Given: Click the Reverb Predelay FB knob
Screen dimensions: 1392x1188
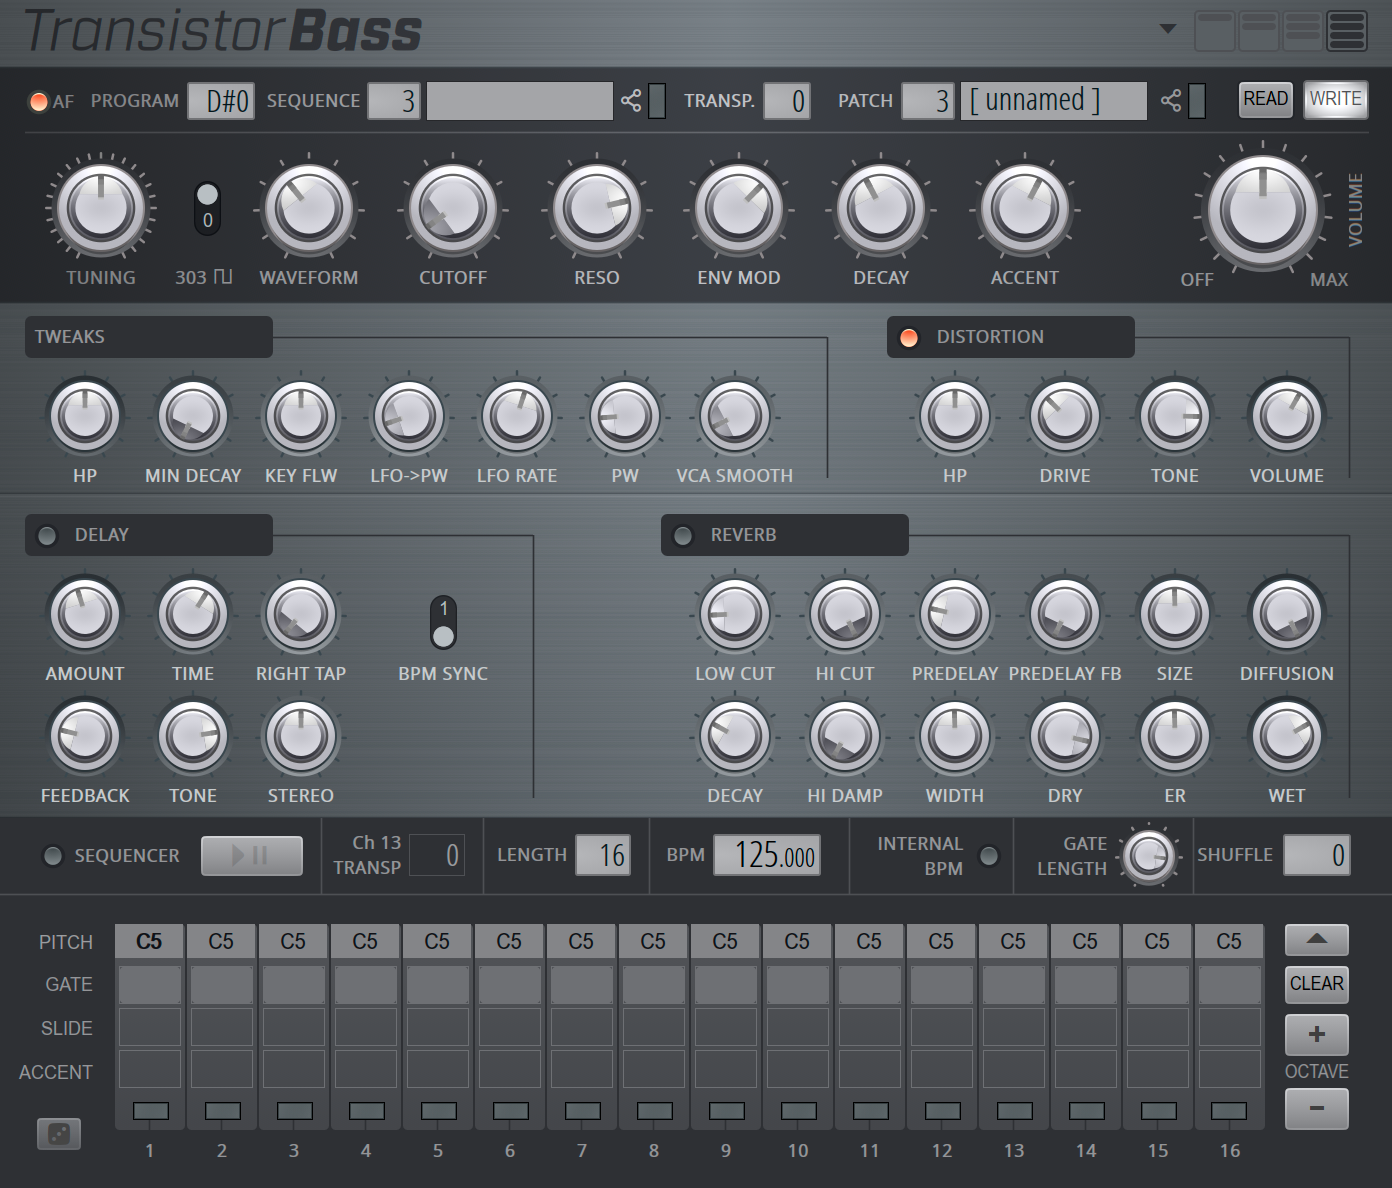Looking at the screenshot, I should (x=1065, y=614).
